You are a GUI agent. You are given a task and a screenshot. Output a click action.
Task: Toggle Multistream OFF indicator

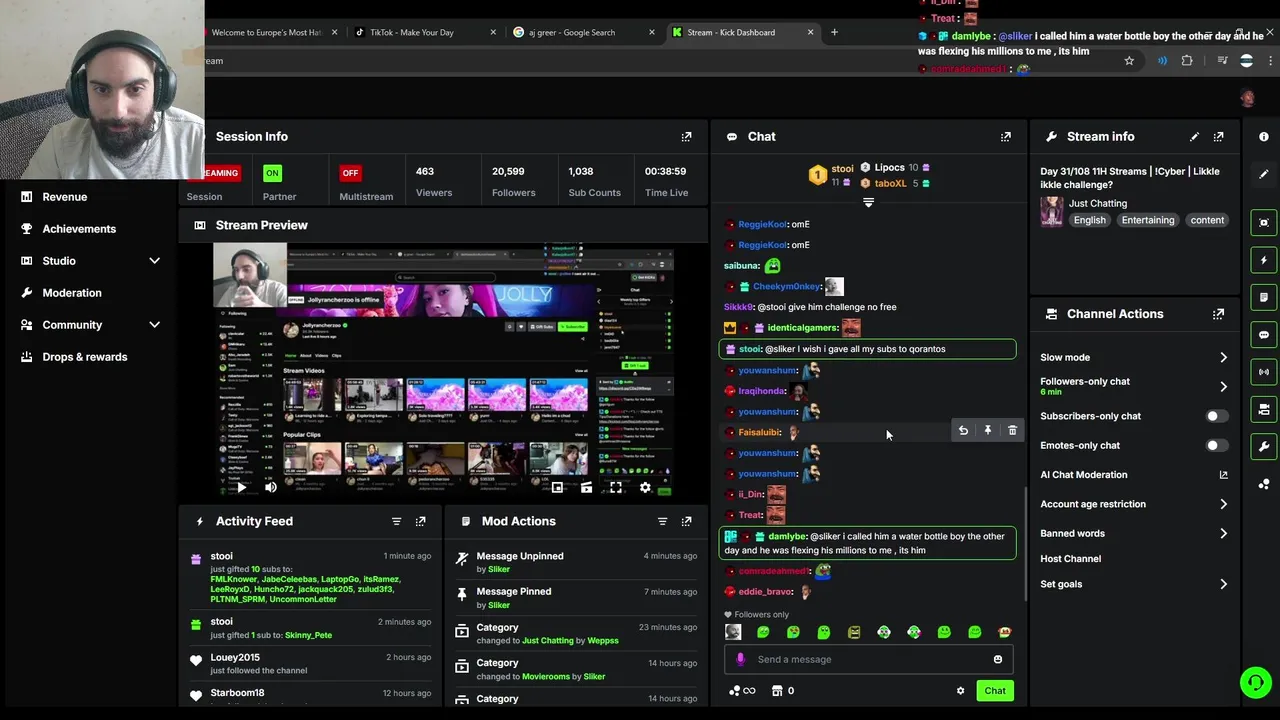(350, 173)
